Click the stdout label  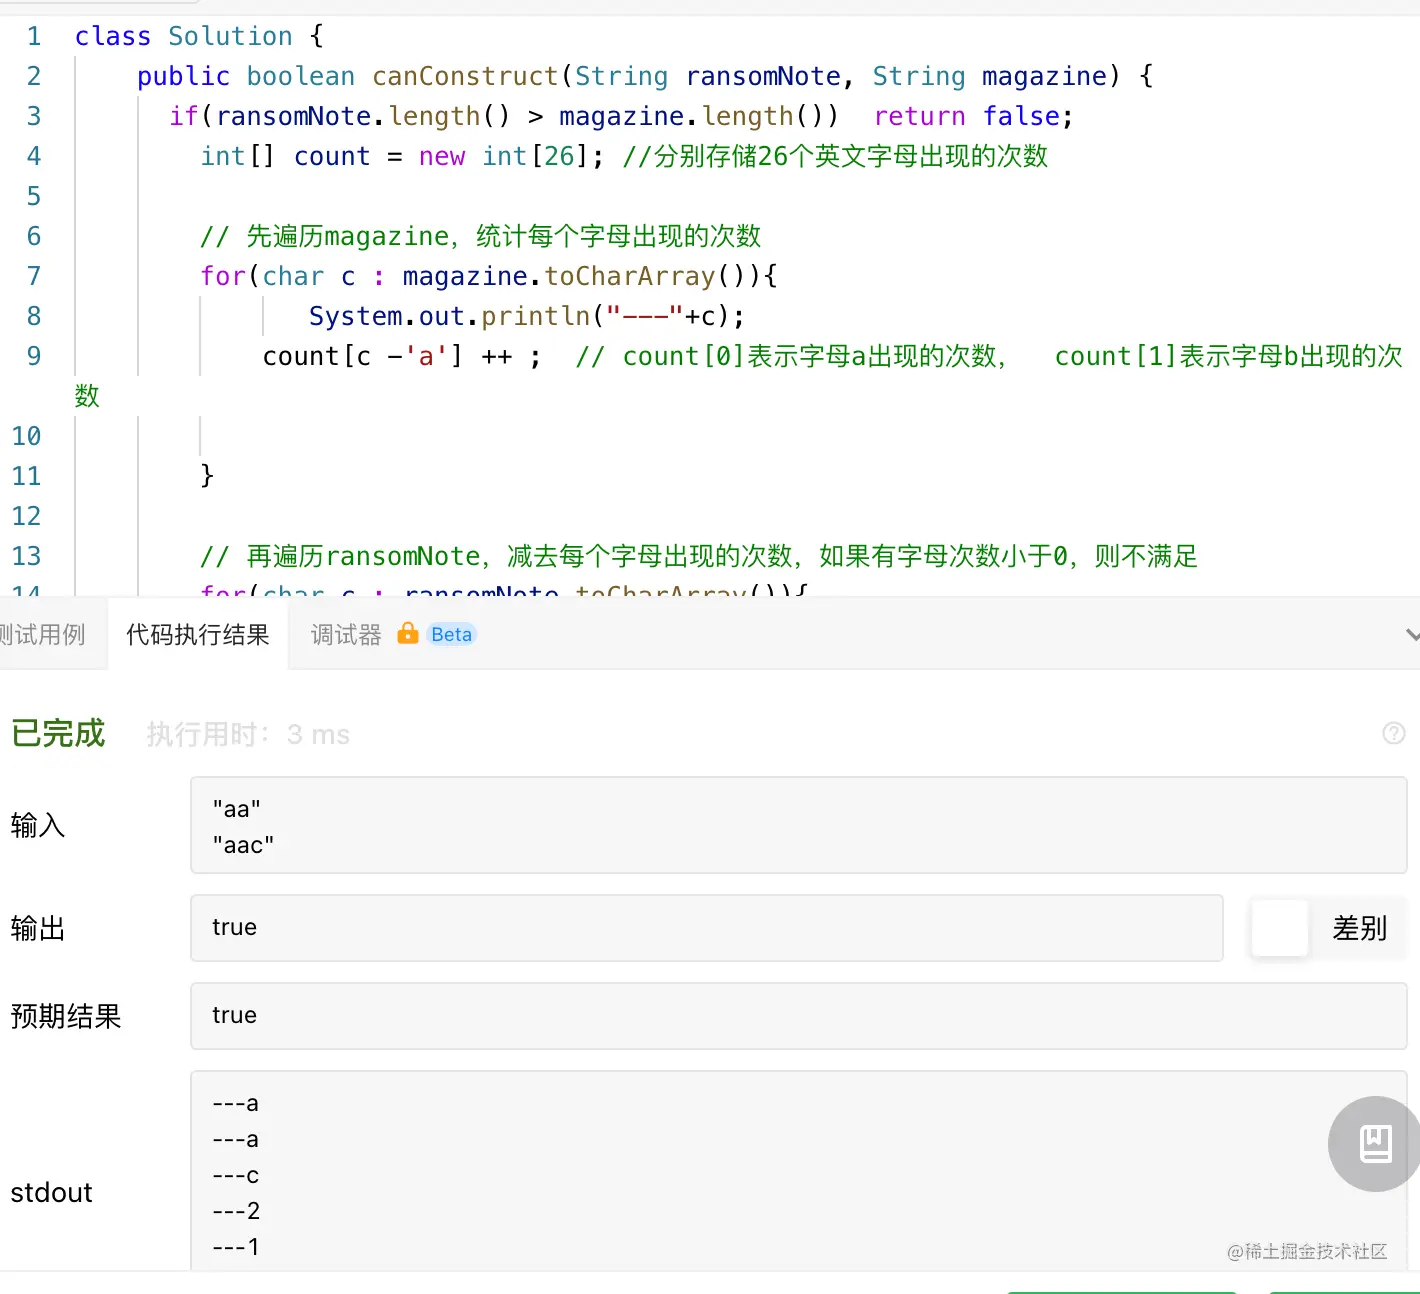coord(51,1192)
